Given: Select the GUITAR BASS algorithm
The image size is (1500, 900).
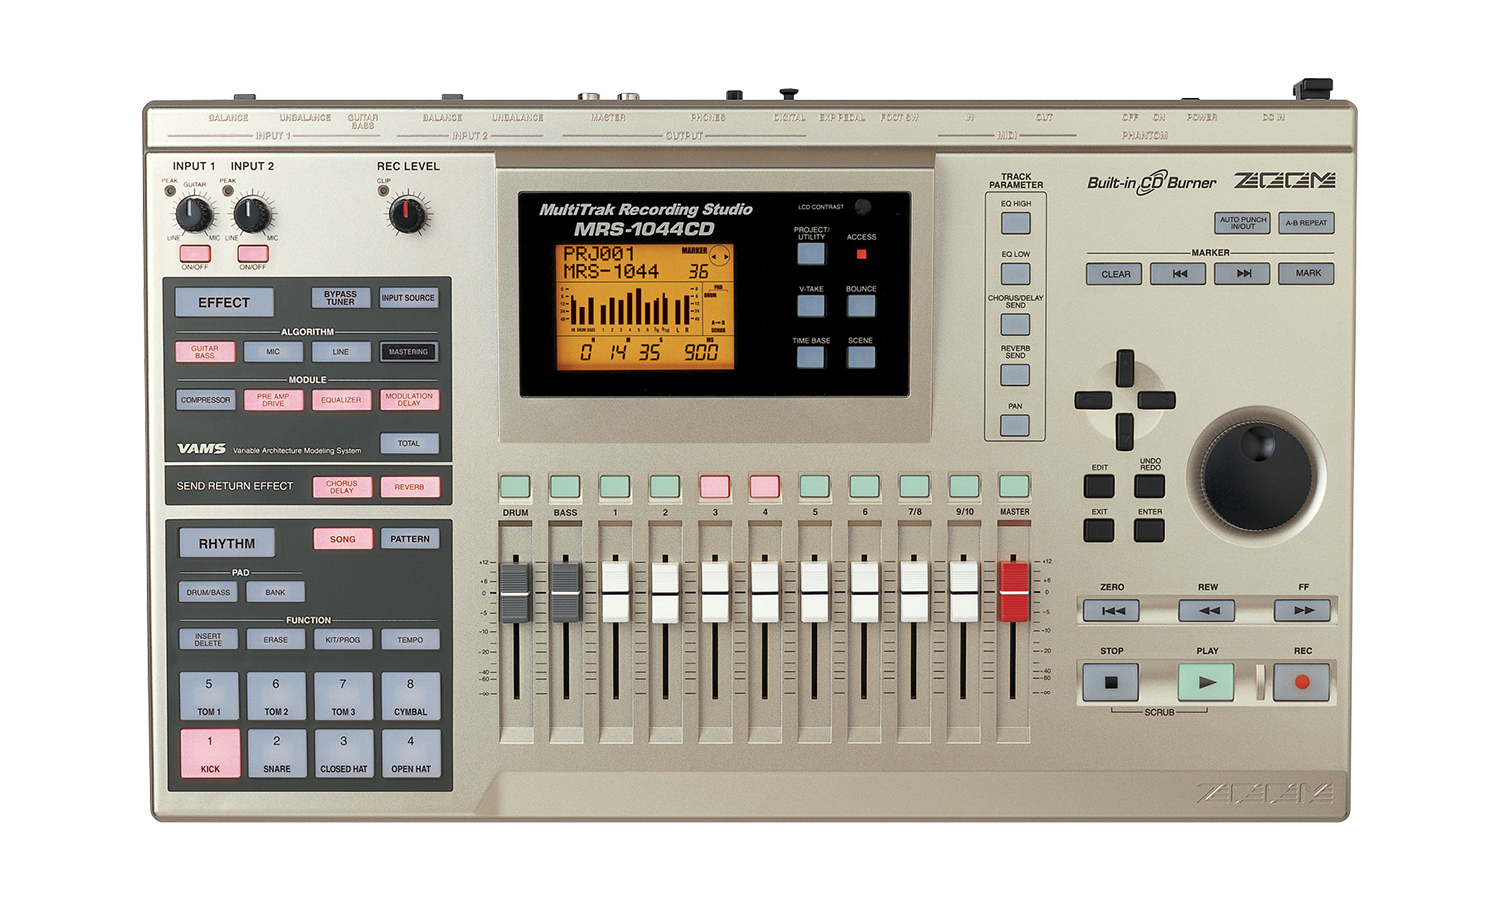Looking at the screenshot, I should pos(205,352).
